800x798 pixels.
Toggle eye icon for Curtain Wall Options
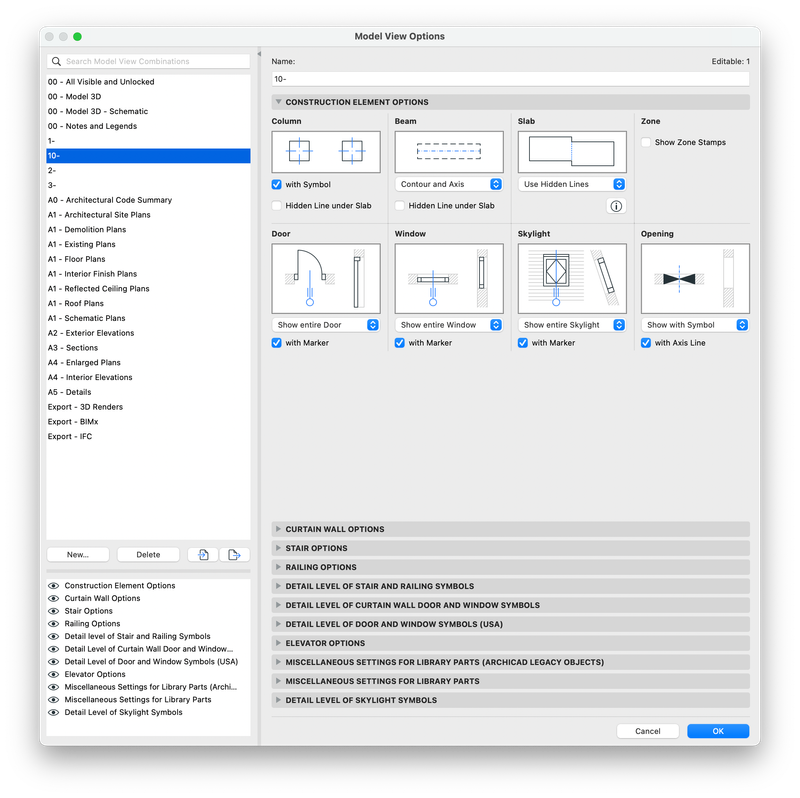[54, 598]
